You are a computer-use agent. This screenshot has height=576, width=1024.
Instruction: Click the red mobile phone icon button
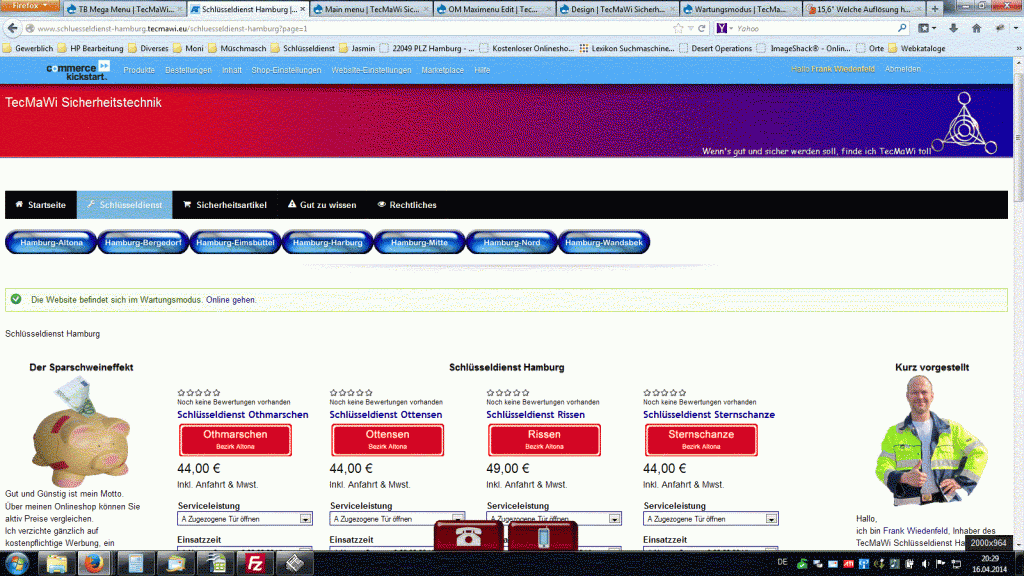tap(543, 537)
